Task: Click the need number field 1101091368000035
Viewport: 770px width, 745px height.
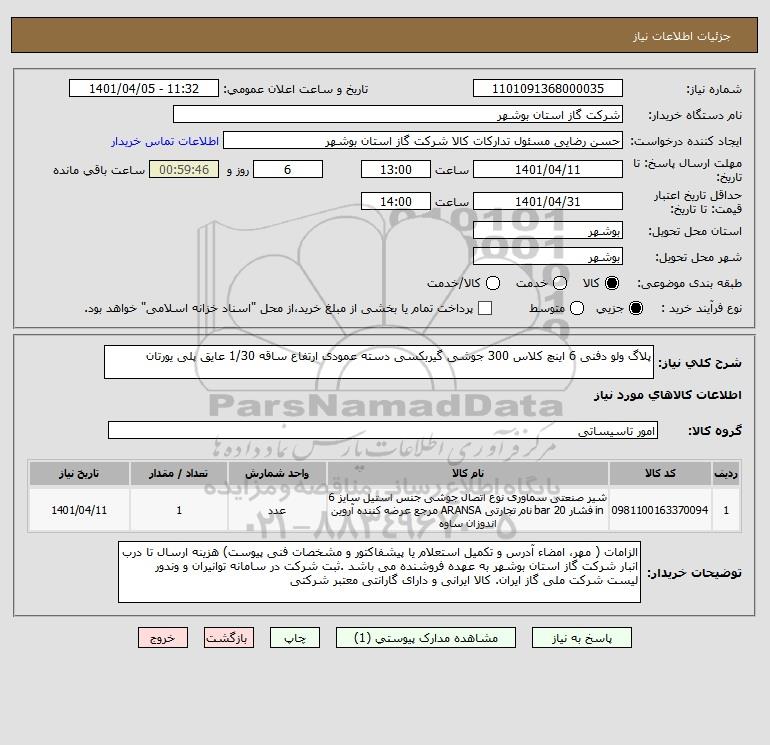Action: tap(548, 89)
